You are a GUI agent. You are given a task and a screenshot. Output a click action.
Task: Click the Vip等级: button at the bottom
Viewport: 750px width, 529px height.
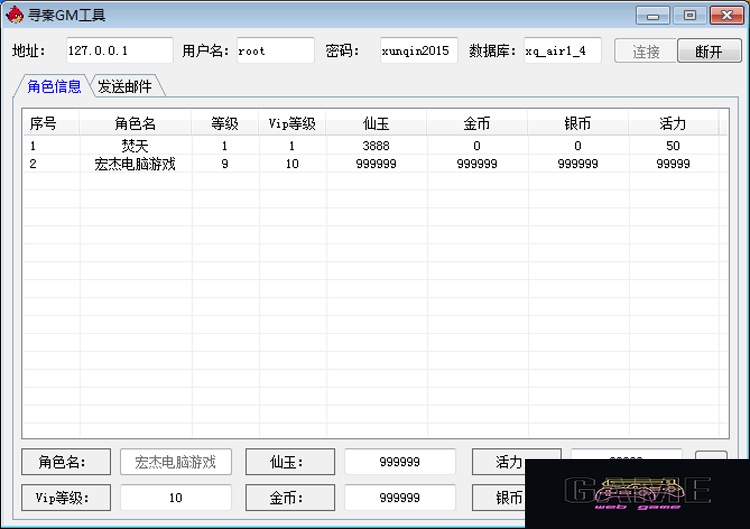66,497
